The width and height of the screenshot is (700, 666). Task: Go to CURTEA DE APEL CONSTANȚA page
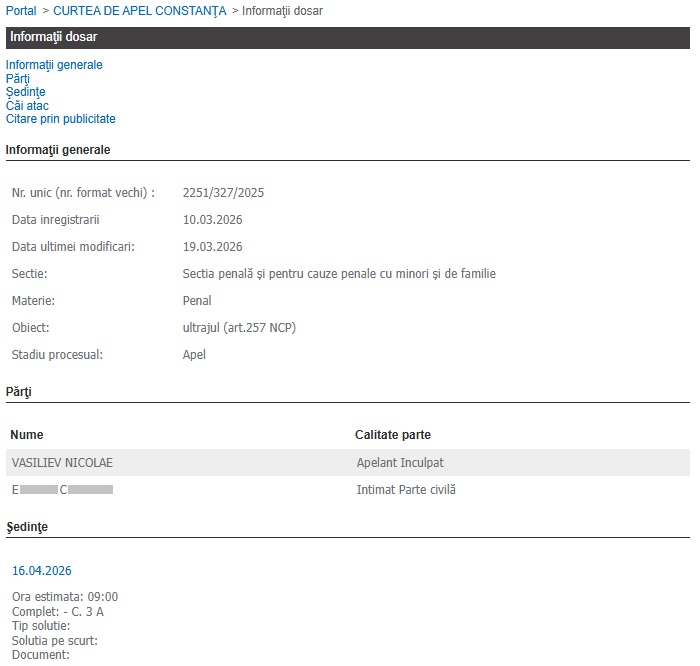pos(139,10)
